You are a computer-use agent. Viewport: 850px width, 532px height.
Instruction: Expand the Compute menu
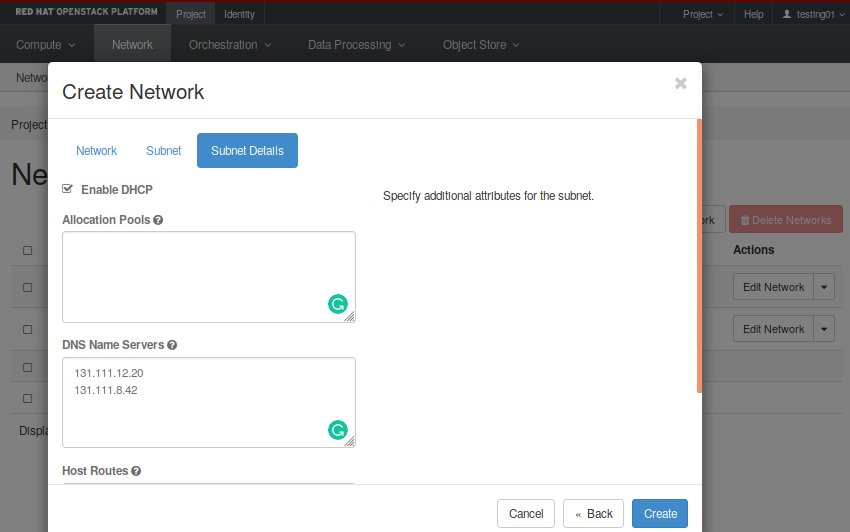[46, 45]
